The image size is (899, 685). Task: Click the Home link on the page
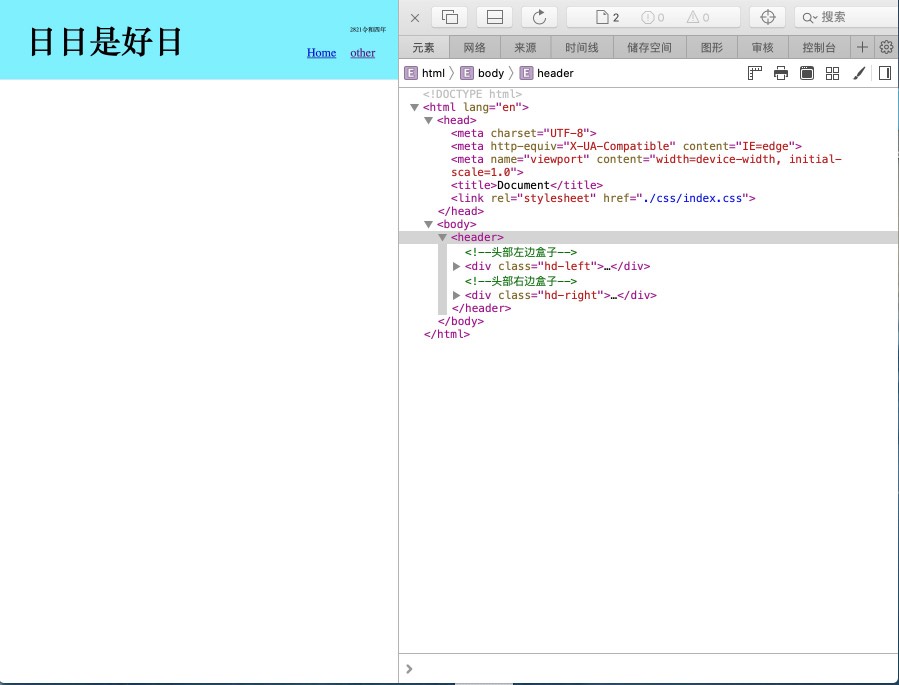click(321, 53)
